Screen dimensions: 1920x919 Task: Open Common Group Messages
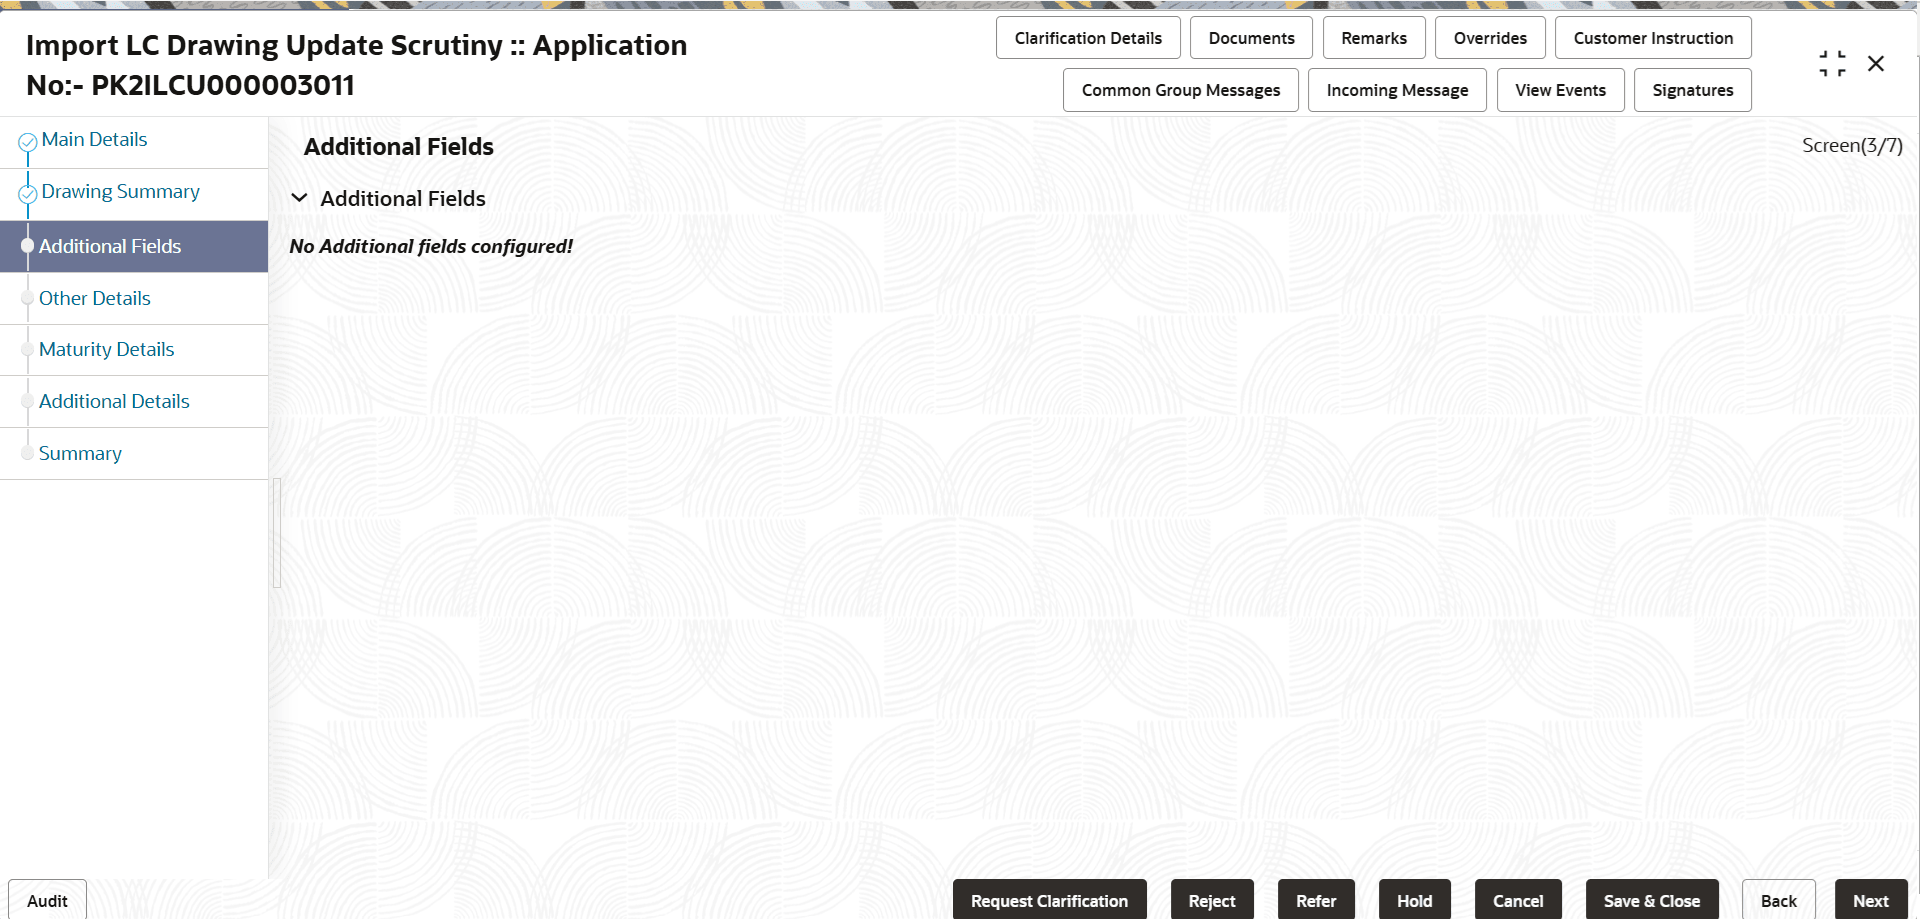click(1180, 89)
